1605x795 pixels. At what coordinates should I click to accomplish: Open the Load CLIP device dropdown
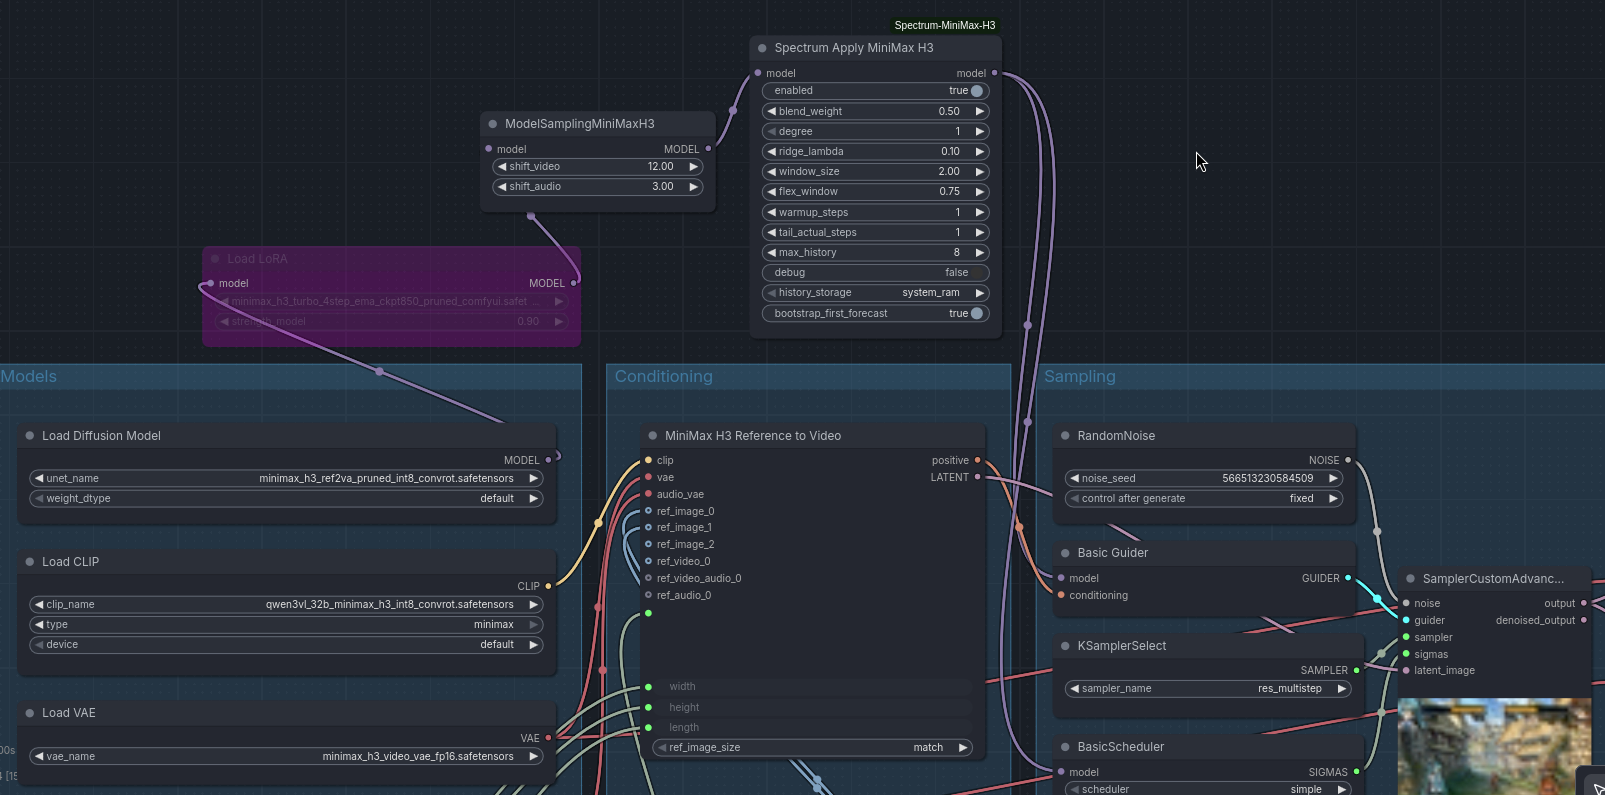[x=286, y=645]
